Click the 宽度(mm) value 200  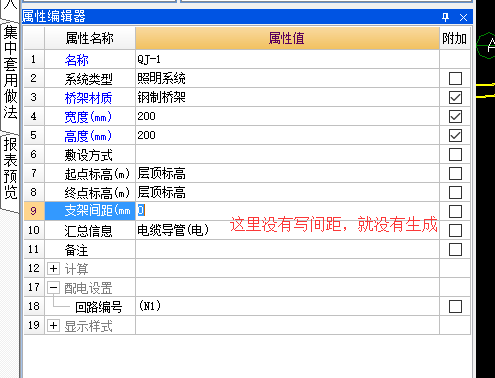coord(287,117)
